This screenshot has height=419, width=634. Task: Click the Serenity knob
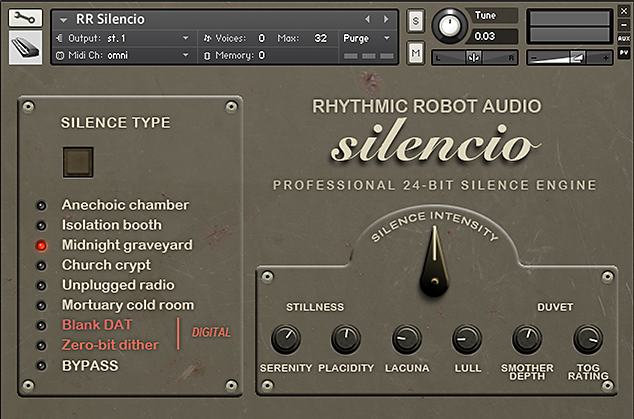click(x=286, y=339)
